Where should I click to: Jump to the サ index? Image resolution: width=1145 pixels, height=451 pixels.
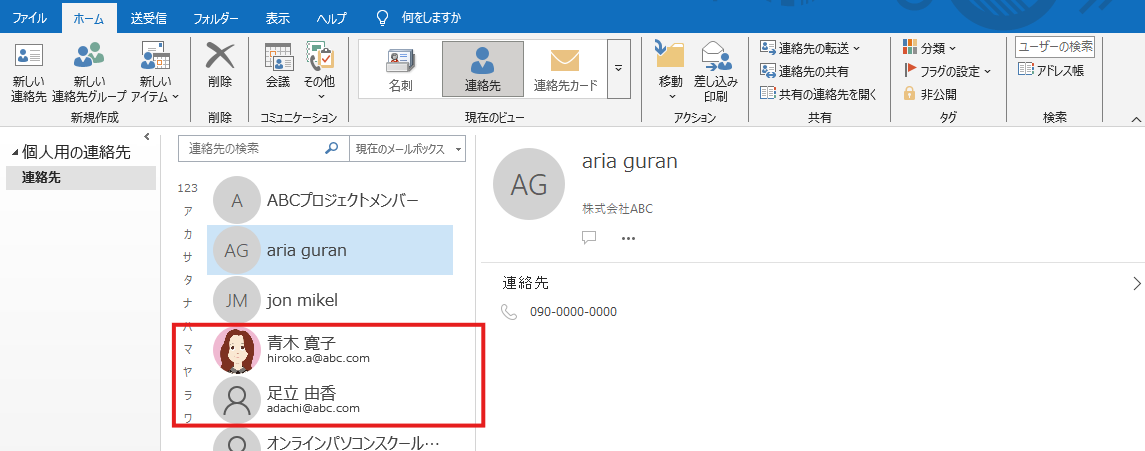pos(188,257)
